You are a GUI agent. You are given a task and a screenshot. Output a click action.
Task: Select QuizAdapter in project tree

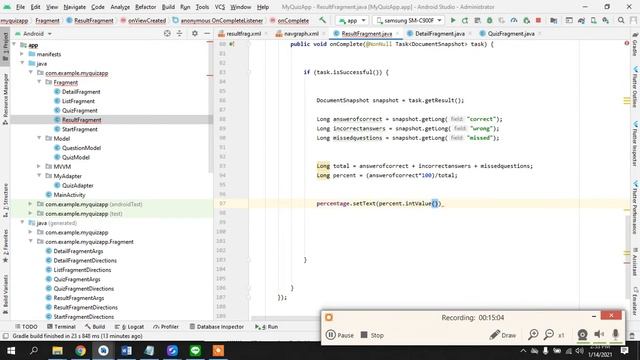pos(78,185)
